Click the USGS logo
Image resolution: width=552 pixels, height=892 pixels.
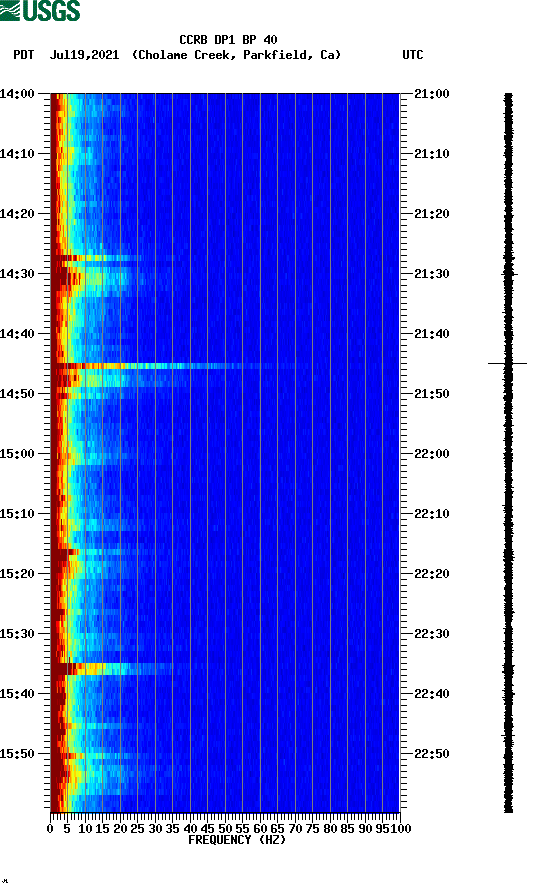tap(40, 10)
